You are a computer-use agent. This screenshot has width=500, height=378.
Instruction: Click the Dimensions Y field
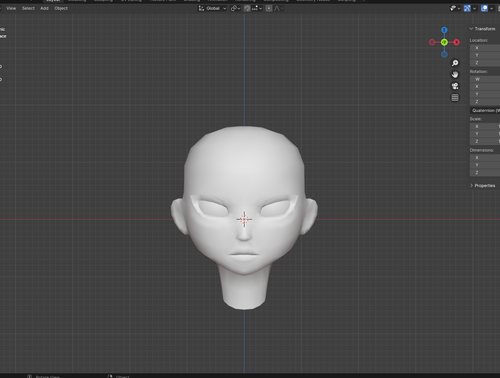[485, 165]
